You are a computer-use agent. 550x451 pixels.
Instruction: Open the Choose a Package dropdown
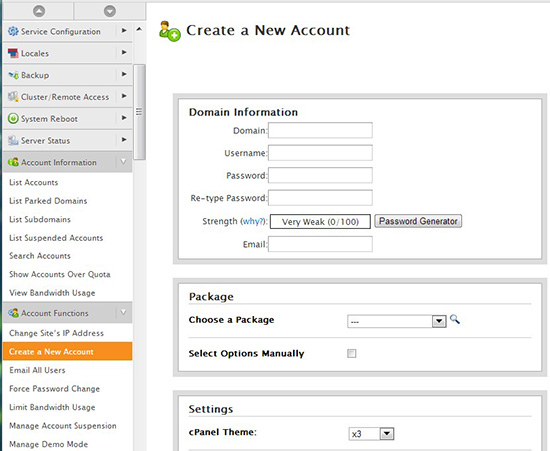point(397,321)
